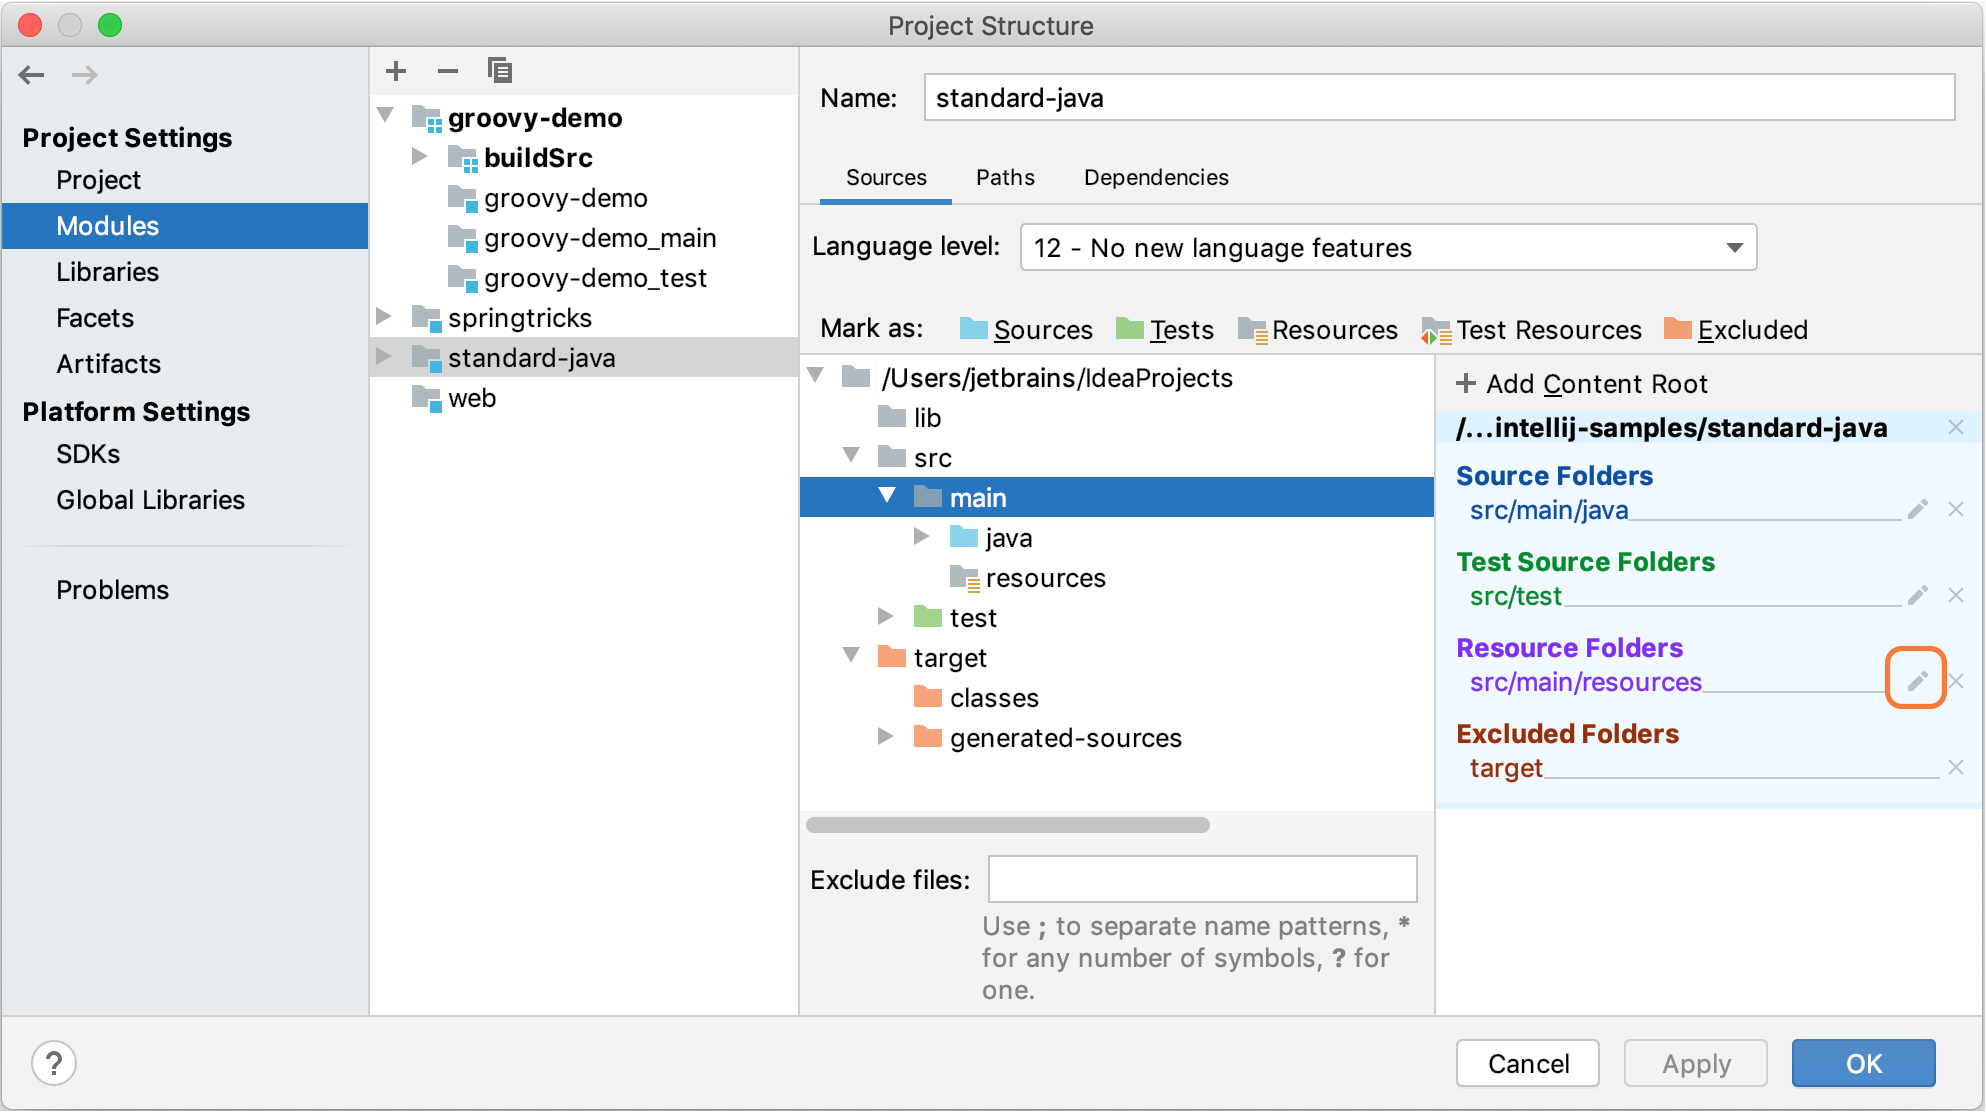
Task: Click the remove icon next to src/main/java
Action: [x=1956, y=510]
